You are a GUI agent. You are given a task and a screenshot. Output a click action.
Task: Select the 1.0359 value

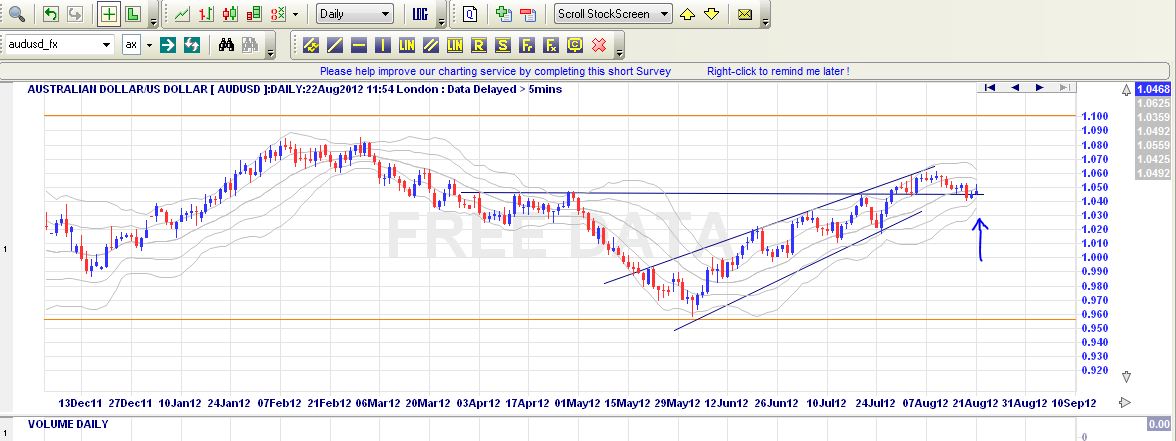coord(1154,117)
